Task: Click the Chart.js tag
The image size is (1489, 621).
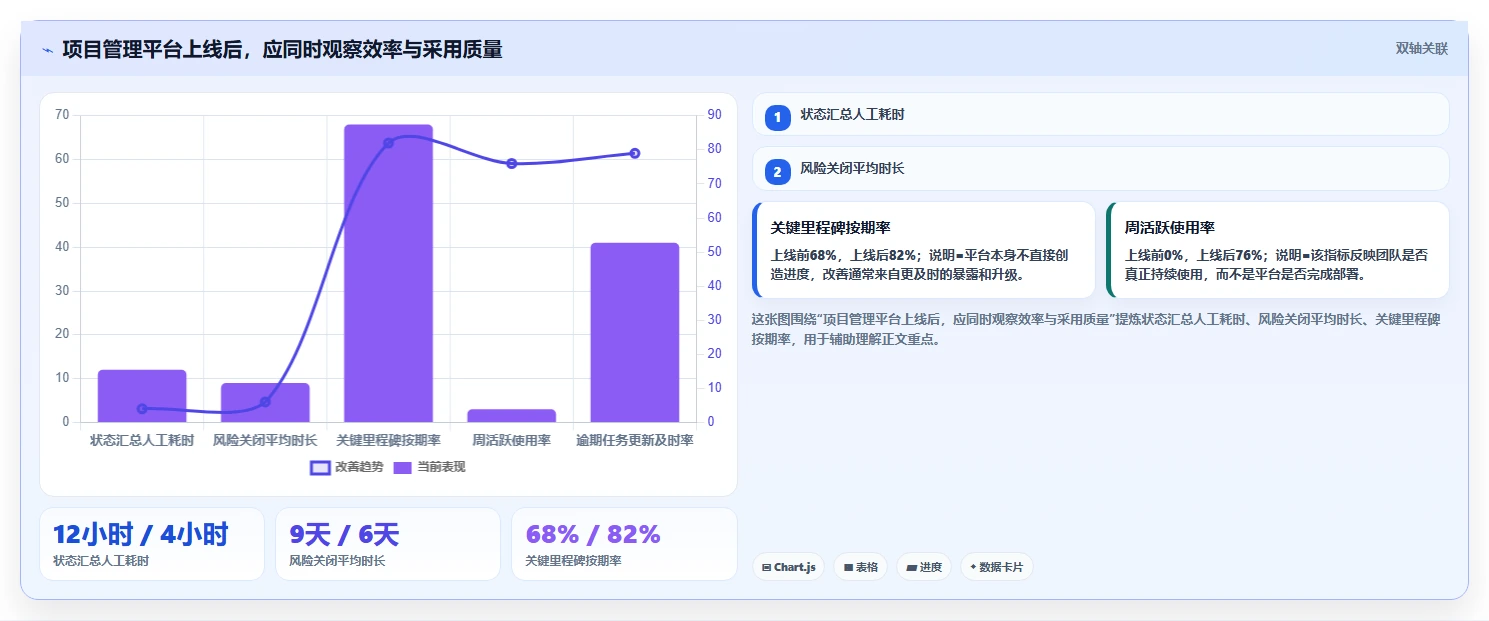Action: (x=788, y=567)
